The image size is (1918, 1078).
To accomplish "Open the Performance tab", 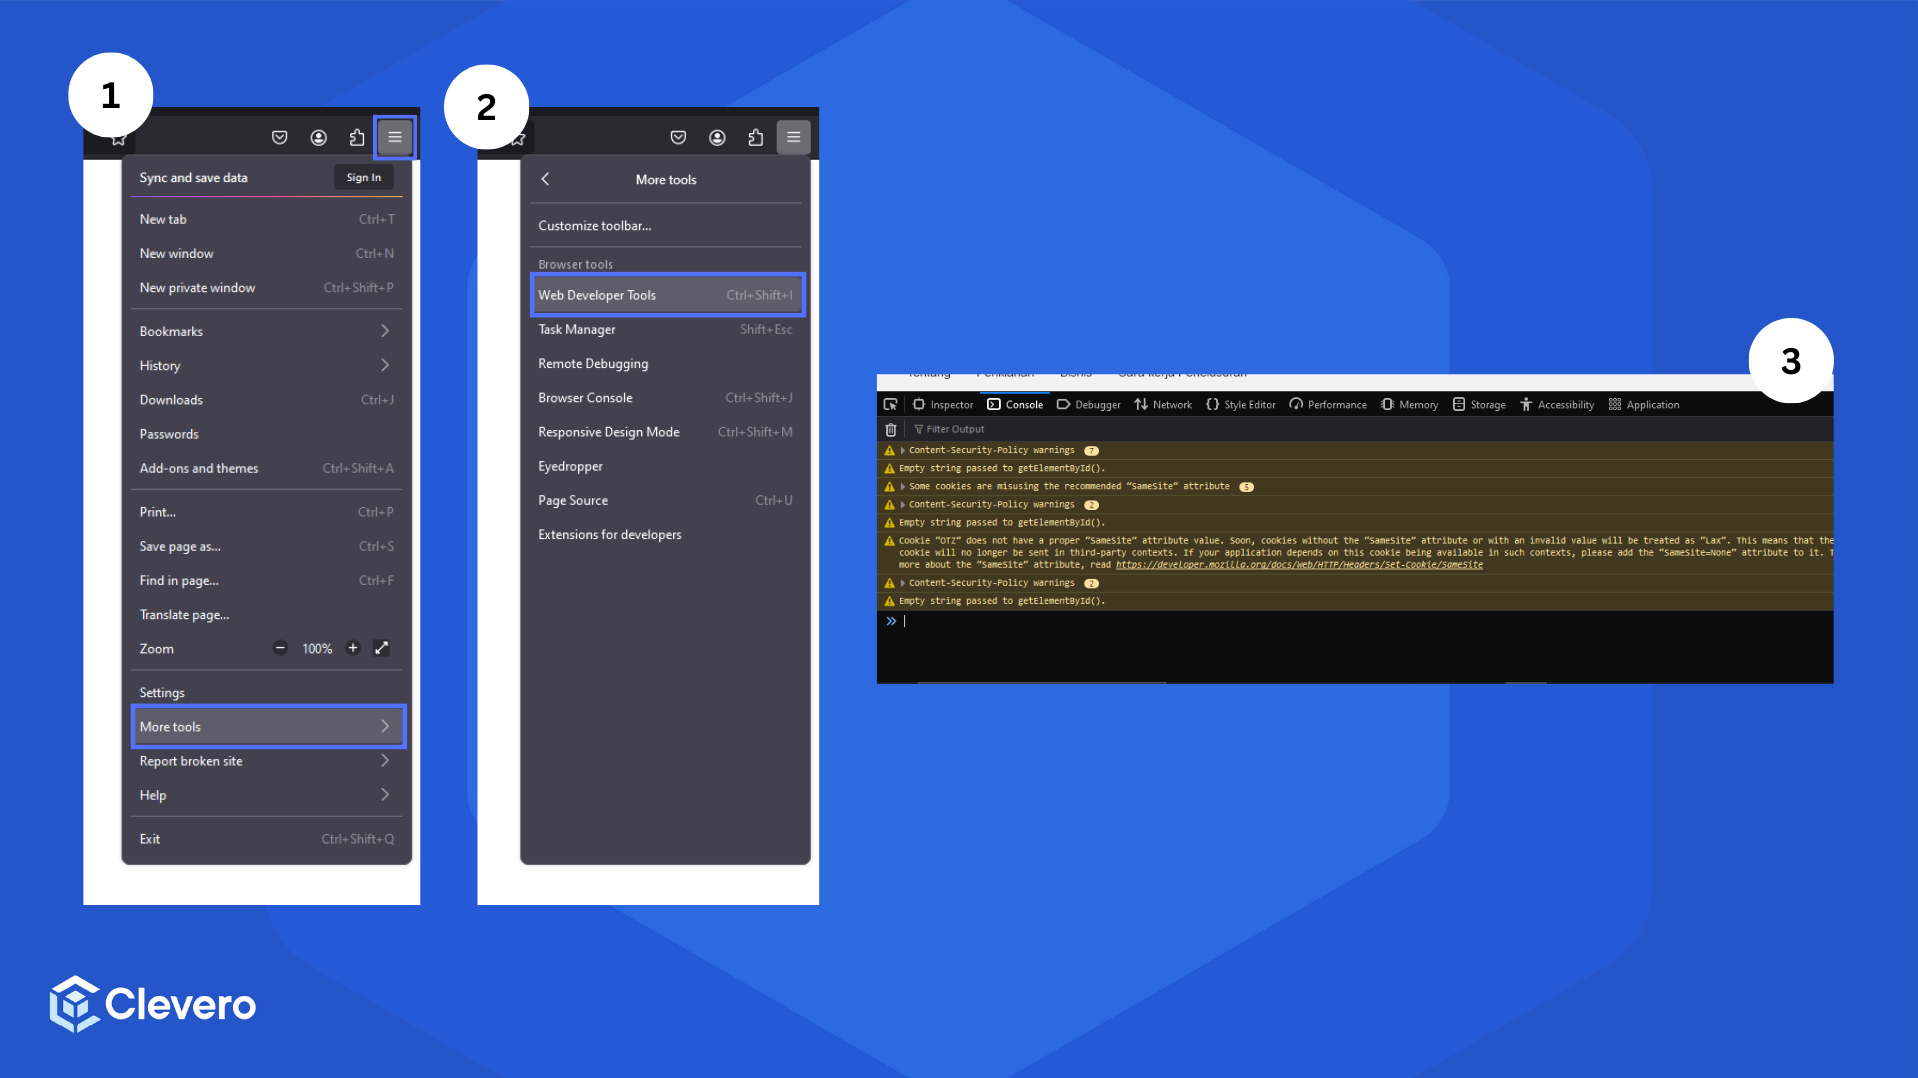I will coord(1328,405).
